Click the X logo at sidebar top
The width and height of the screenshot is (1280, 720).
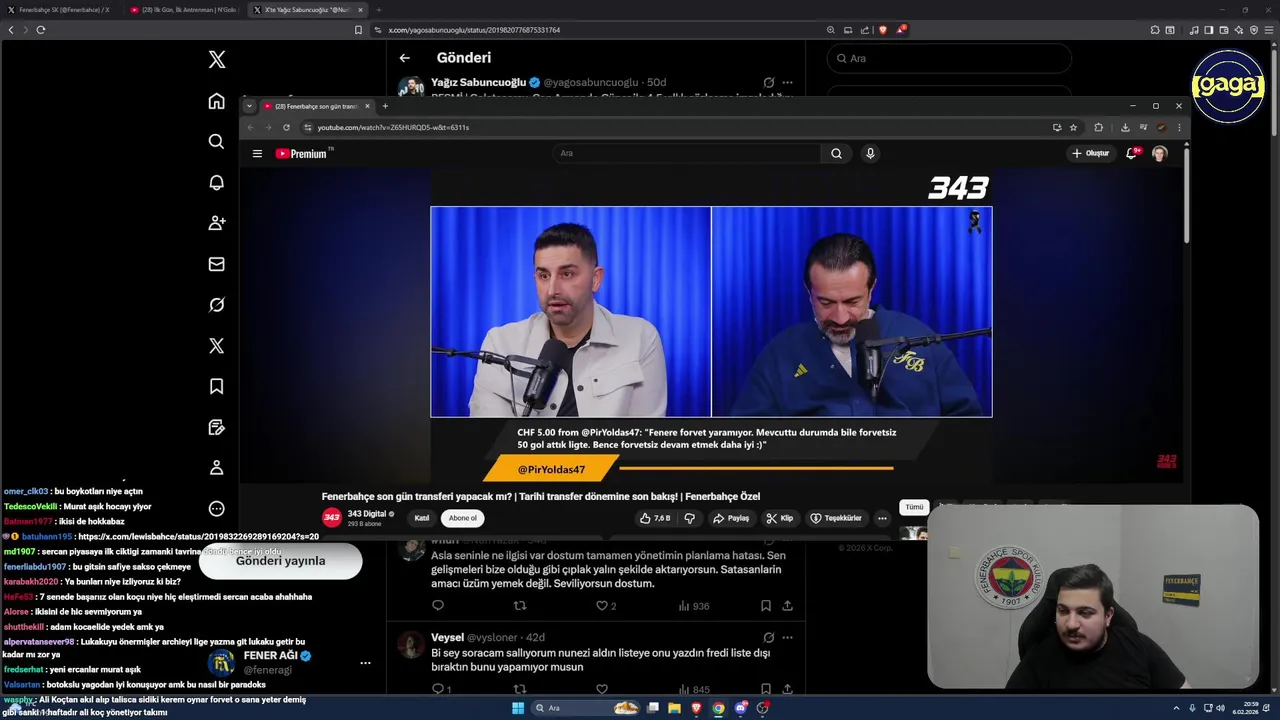(217, 60)
